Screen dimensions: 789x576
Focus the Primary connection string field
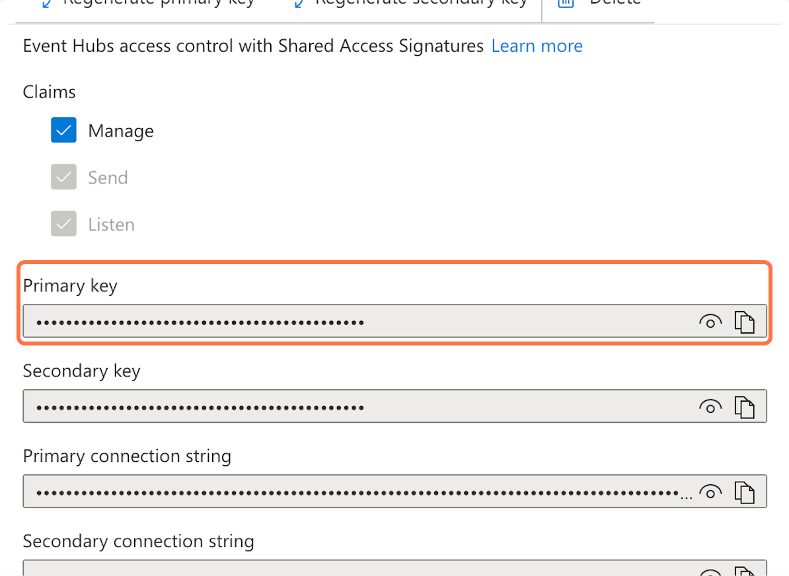(360, 492)
